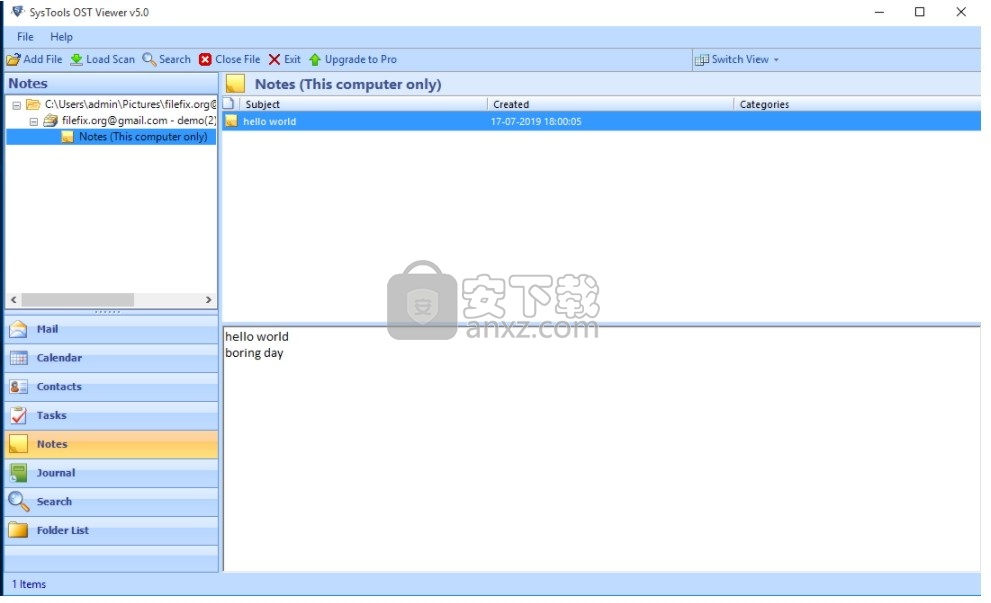This screenshot has height=603, width=991.
Task: Click the Add File folder icon
Action: (13, 59)
